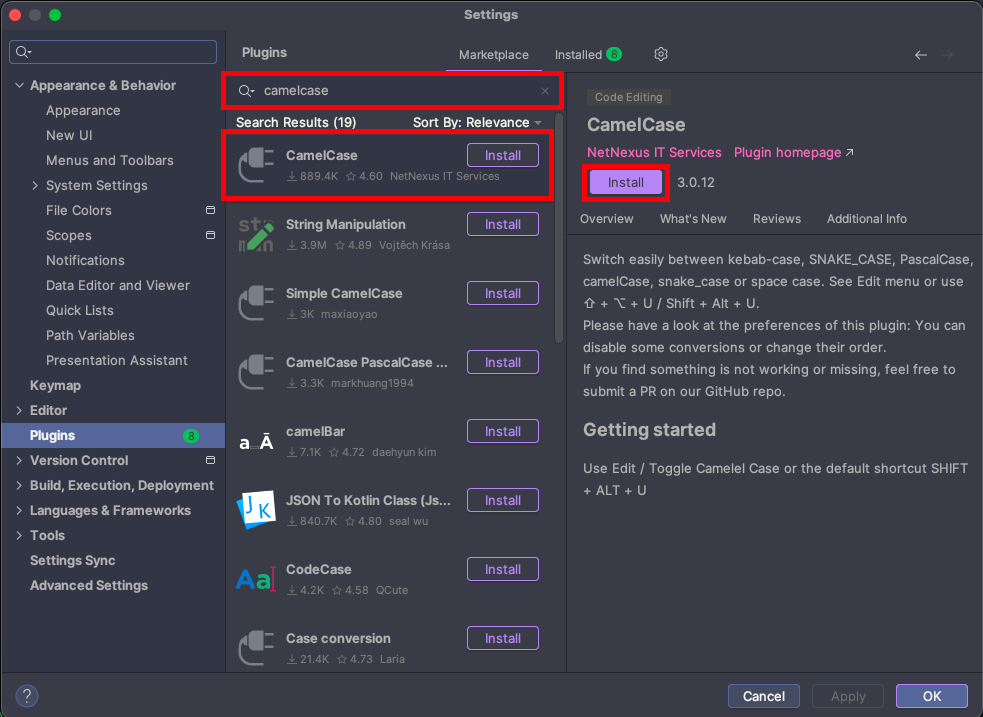Open the New UI settings page
The height and width of the screenshot is (717, 983).
(69, 135)
